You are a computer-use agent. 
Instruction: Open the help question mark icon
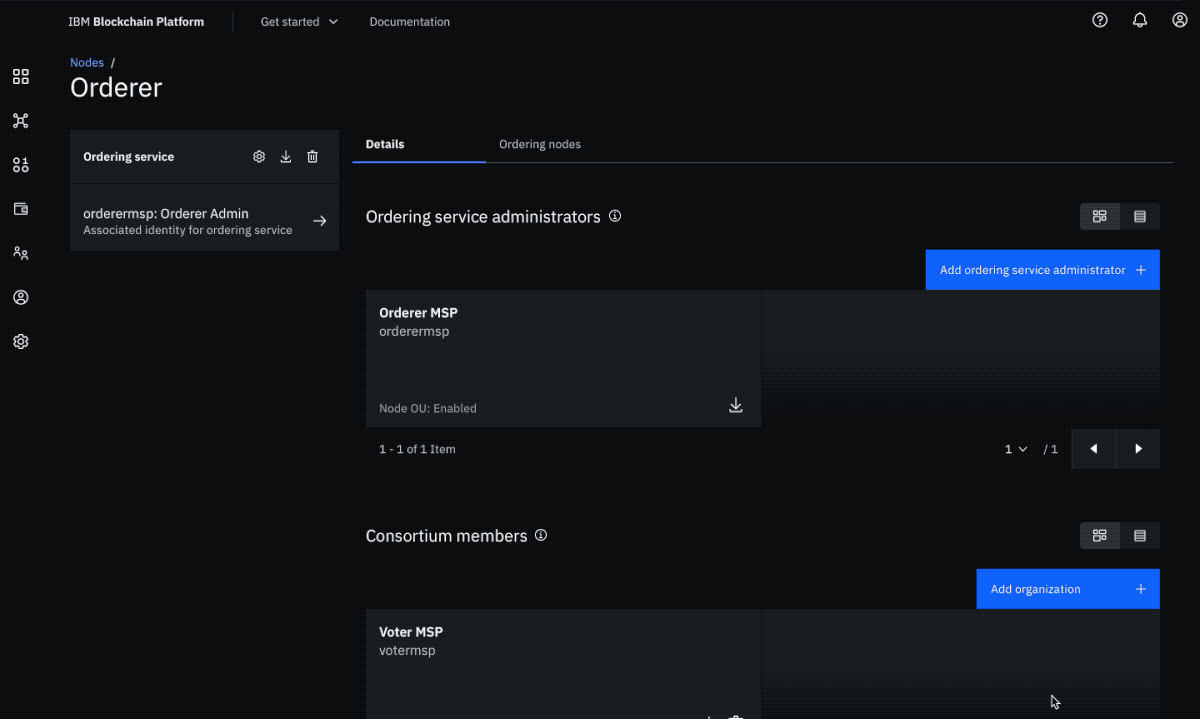click(1100, 20)
